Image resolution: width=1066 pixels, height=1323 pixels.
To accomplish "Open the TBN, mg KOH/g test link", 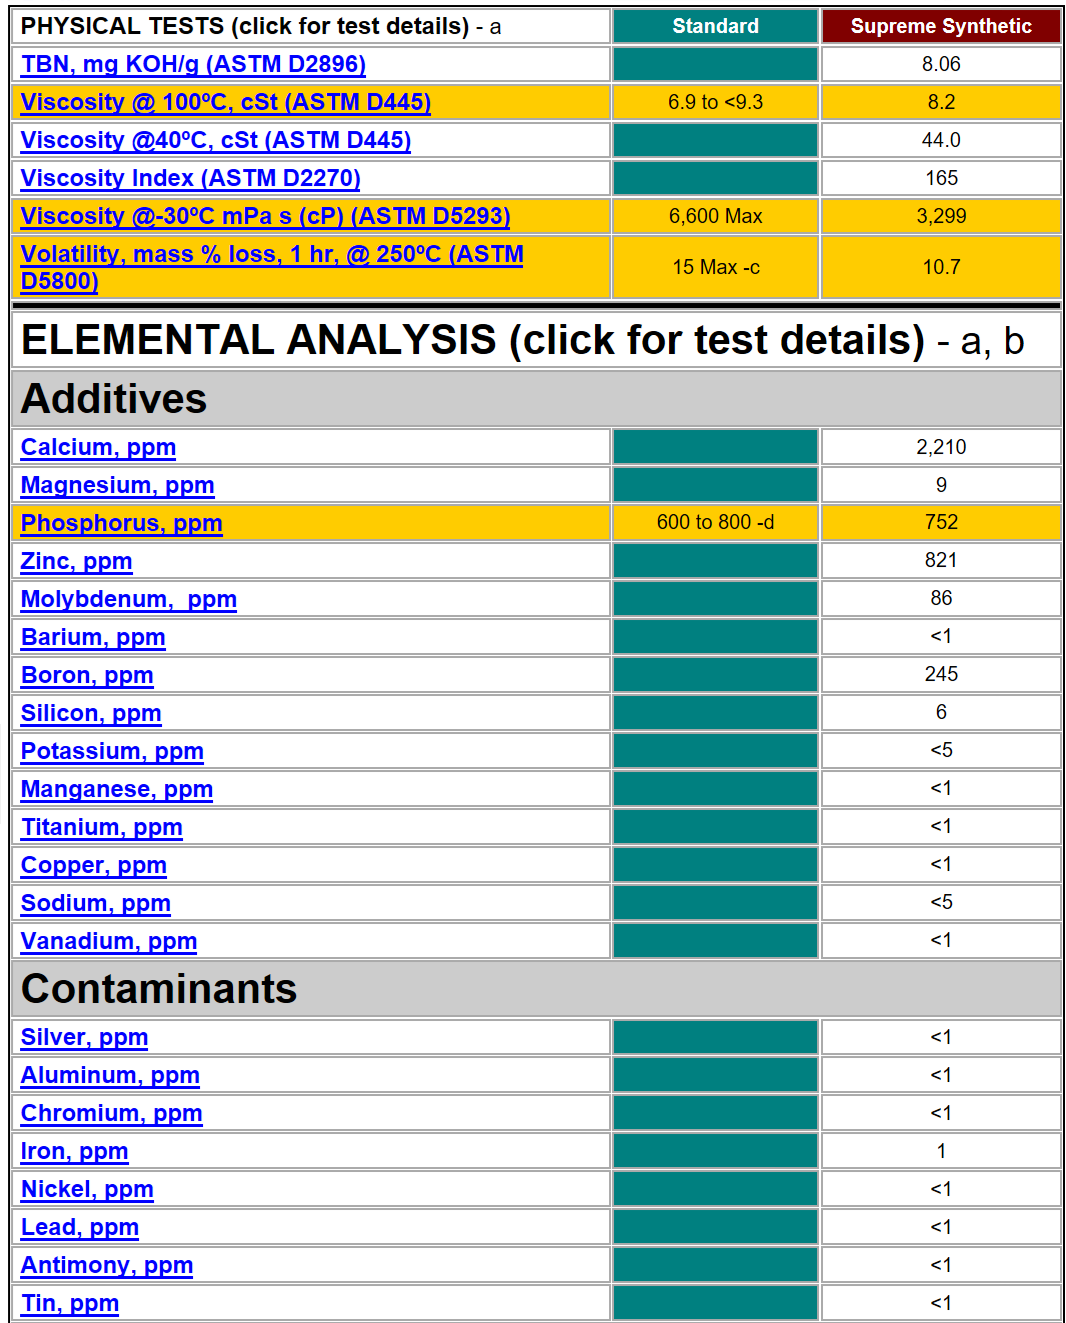I will pyautogui.click(x=193, y=64).
